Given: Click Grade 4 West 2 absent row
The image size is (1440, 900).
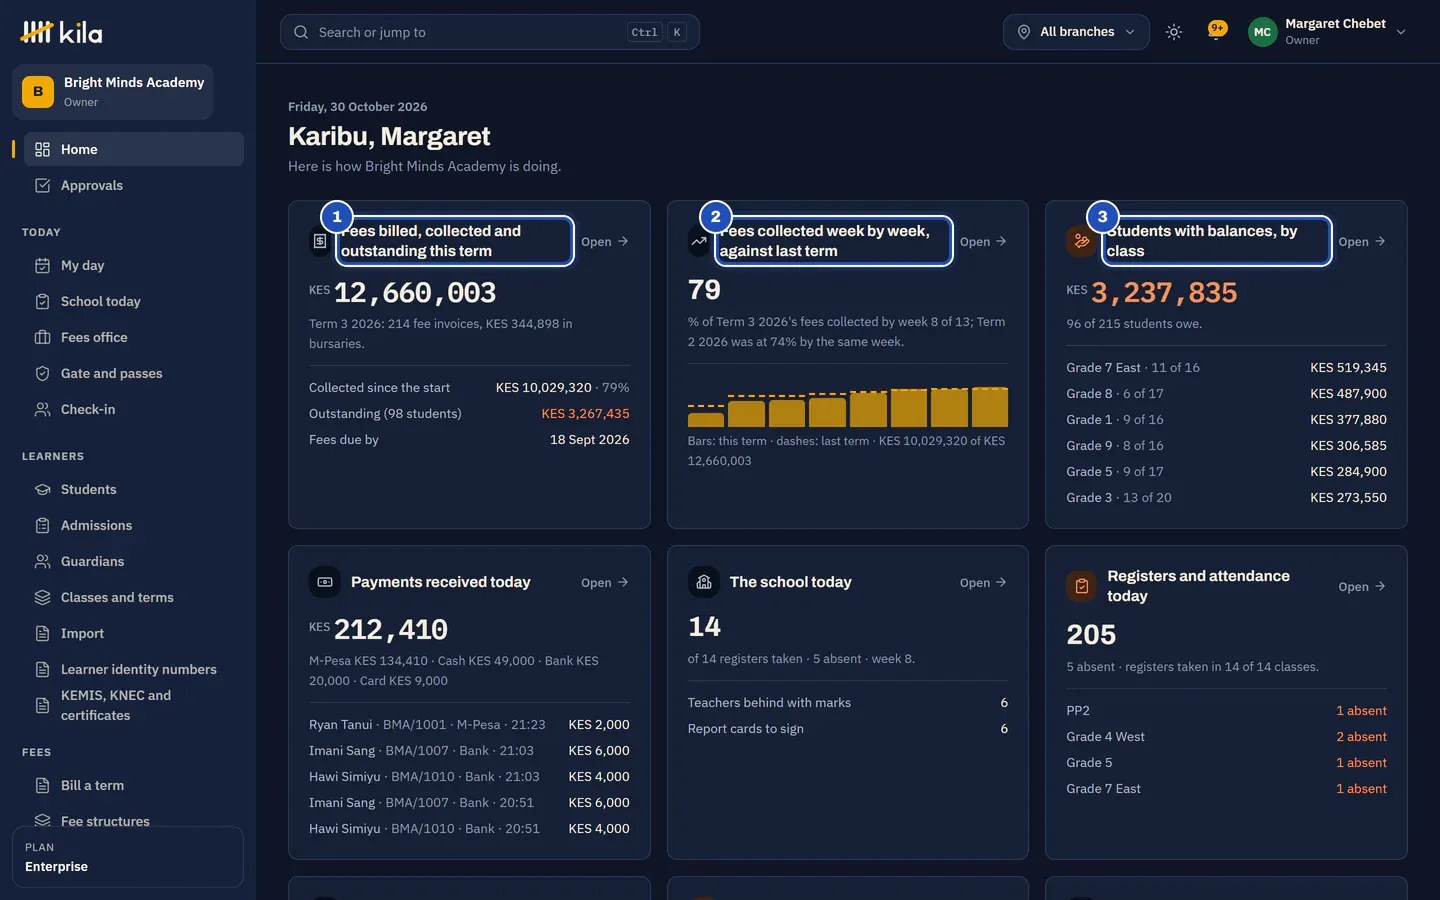Looking at the screenshot, I should pyautogui.click(x=1226, y=736).
